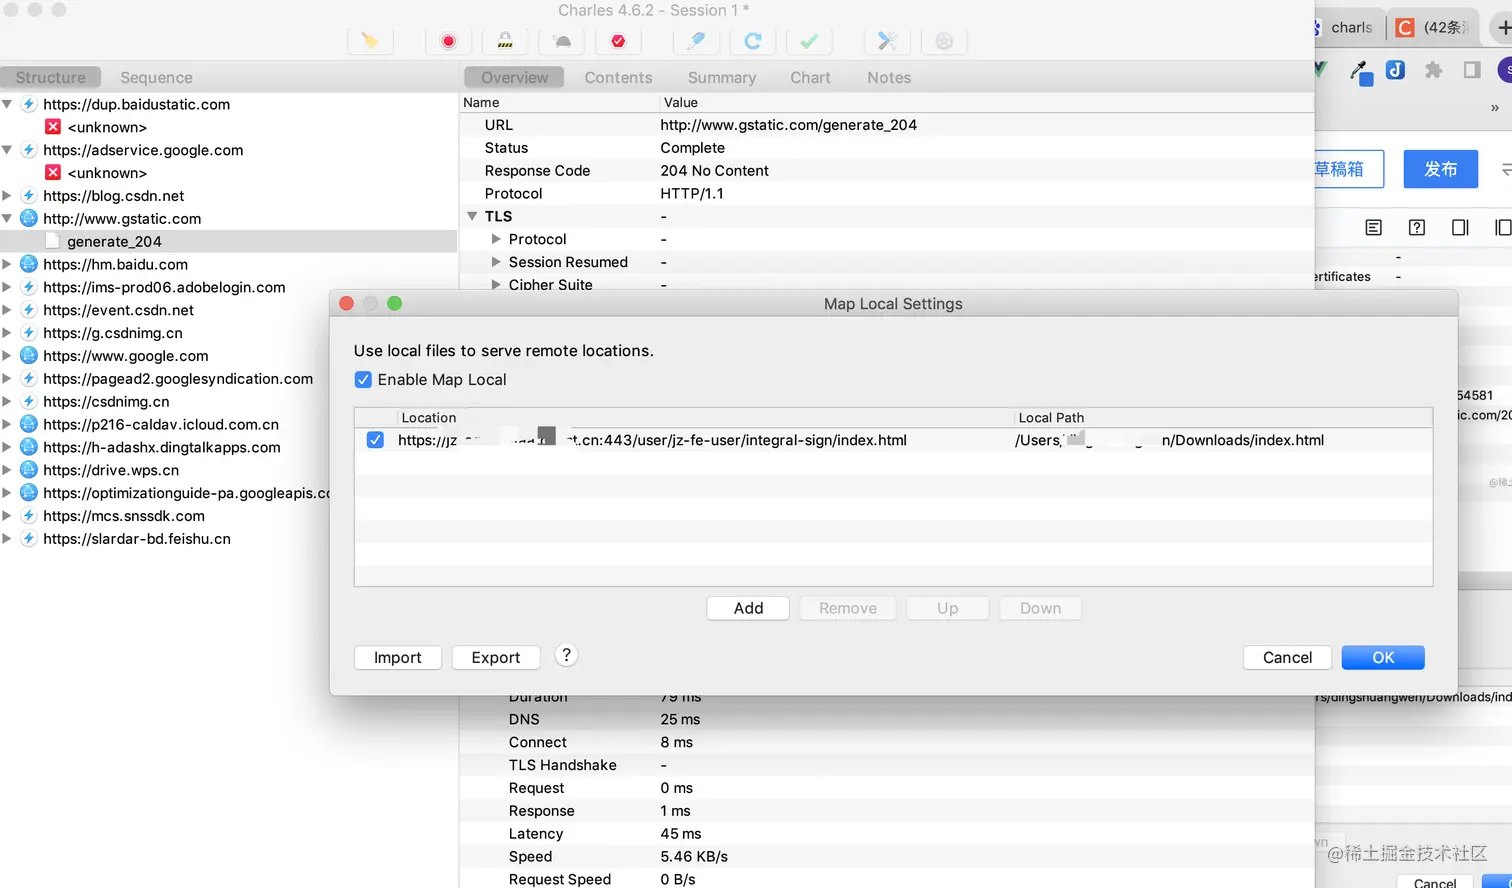Uncheck the integral-sign/index.html mapping row checkbox
The height and width of the screenshot is (888, 1512).
point(375,440)
